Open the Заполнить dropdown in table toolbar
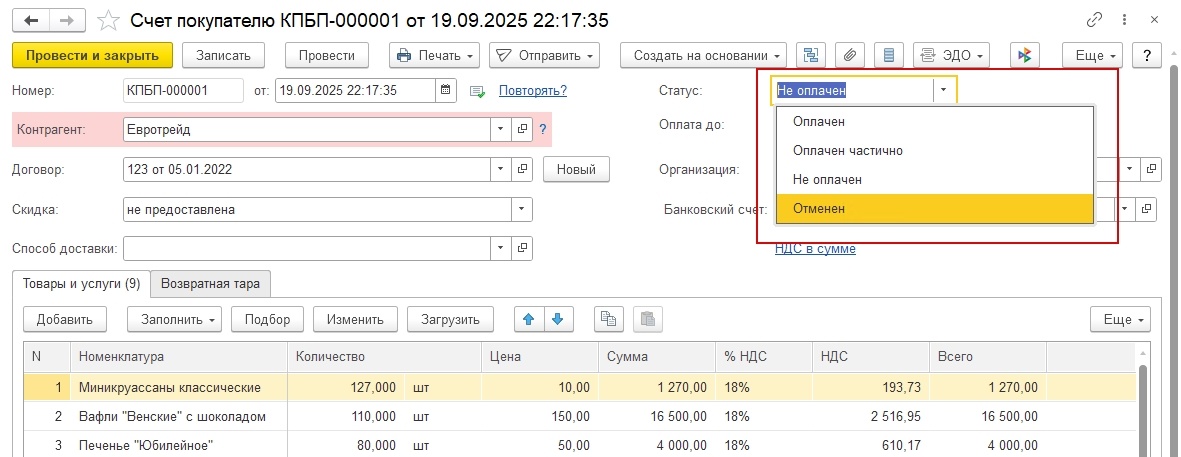 point(174,319)
